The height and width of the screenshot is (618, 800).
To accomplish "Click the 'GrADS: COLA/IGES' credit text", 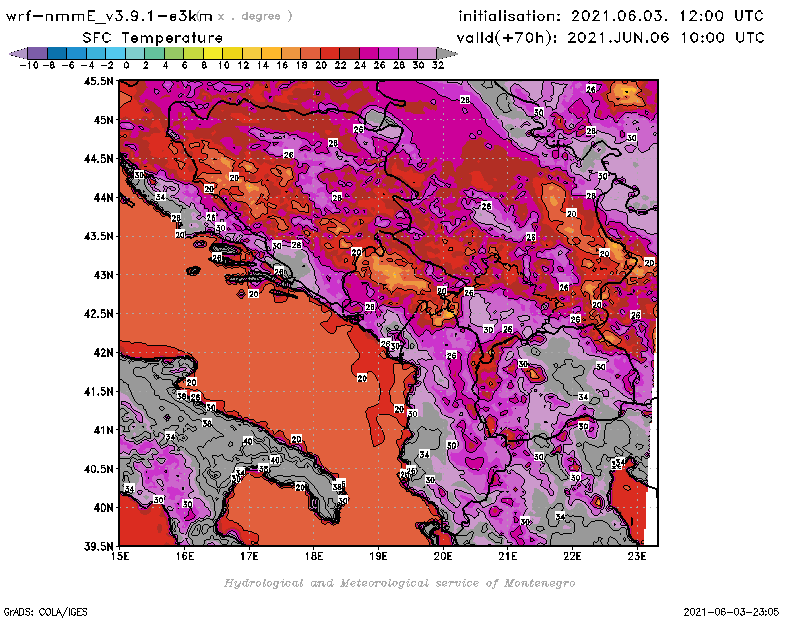I will click(x=45, y=612).
